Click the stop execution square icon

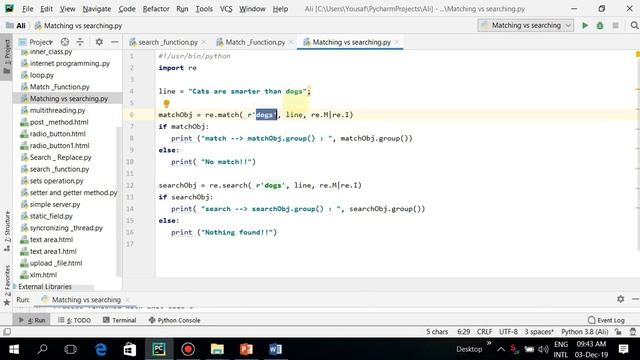[616, 25]
